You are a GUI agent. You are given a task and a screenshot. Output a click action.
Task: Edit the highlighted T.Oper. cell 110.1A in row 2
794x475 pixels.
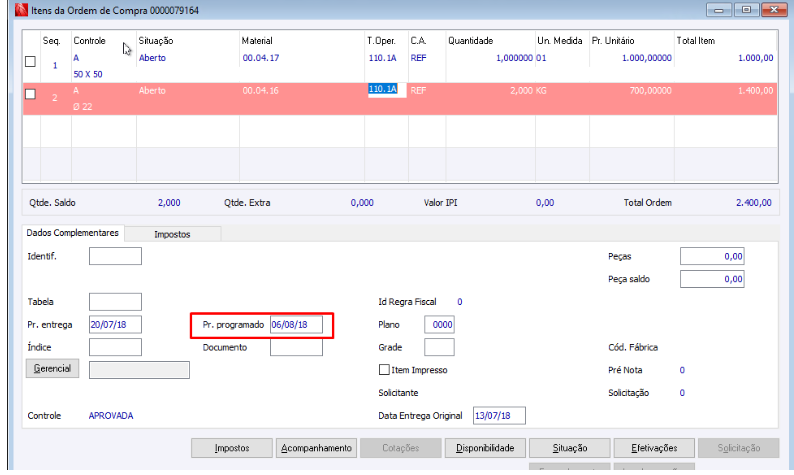click(x=387, y=90)
